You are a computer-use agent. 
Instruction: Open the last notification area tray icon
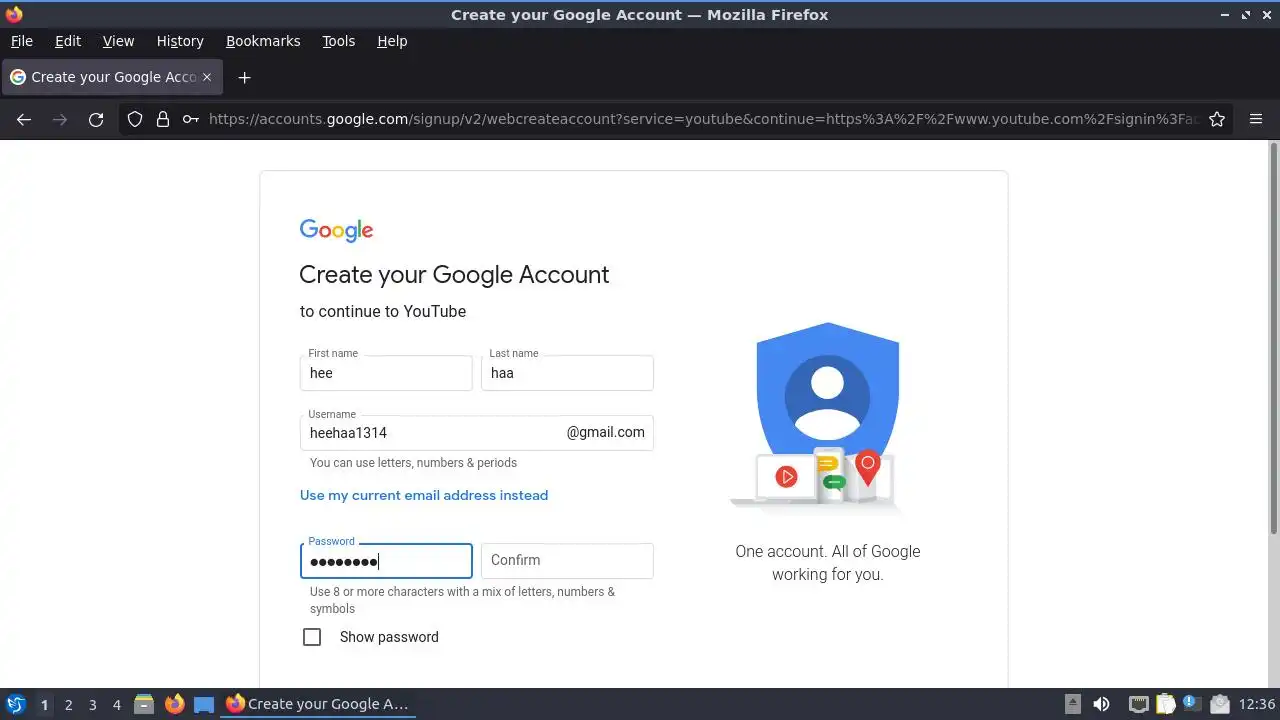tap(1219, 704)
